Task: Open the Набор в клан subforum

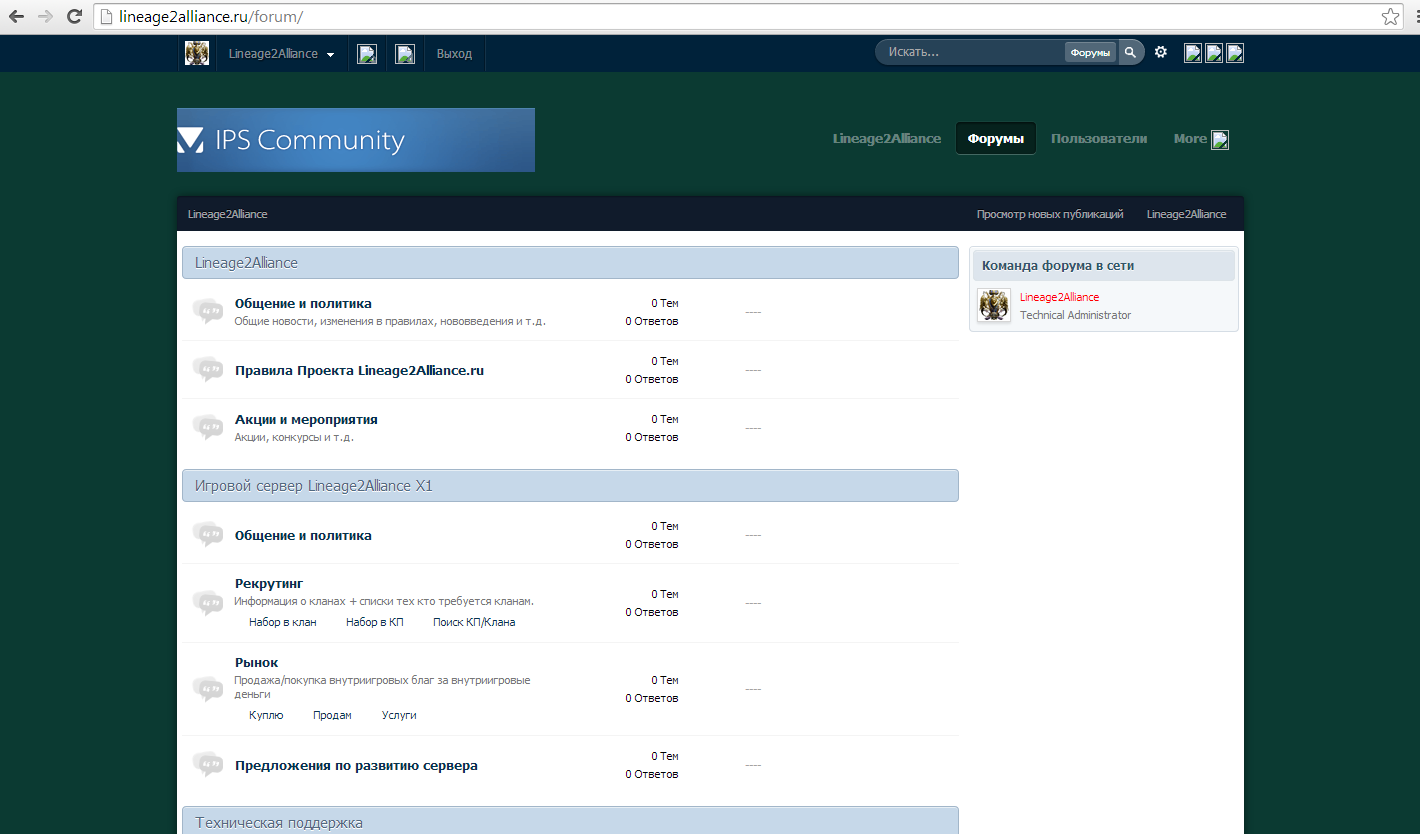Action: click(283, 622)
